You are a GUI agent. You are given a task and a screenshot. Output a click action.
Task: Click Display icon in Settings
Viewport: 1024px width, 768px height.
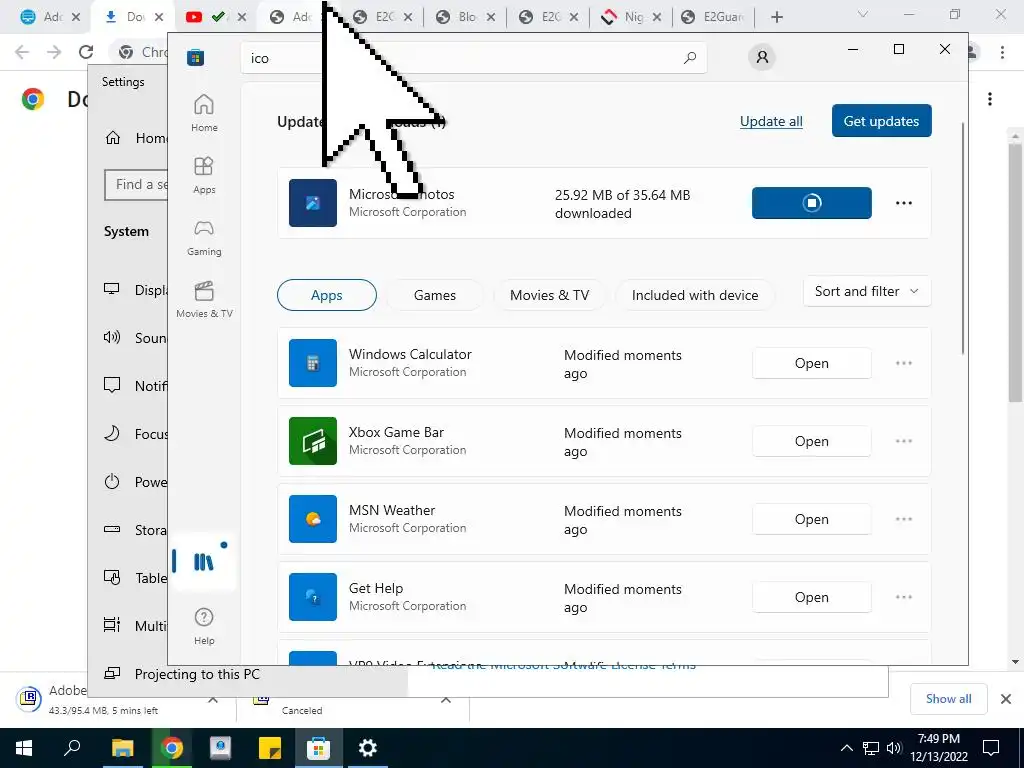click(112, 289)
